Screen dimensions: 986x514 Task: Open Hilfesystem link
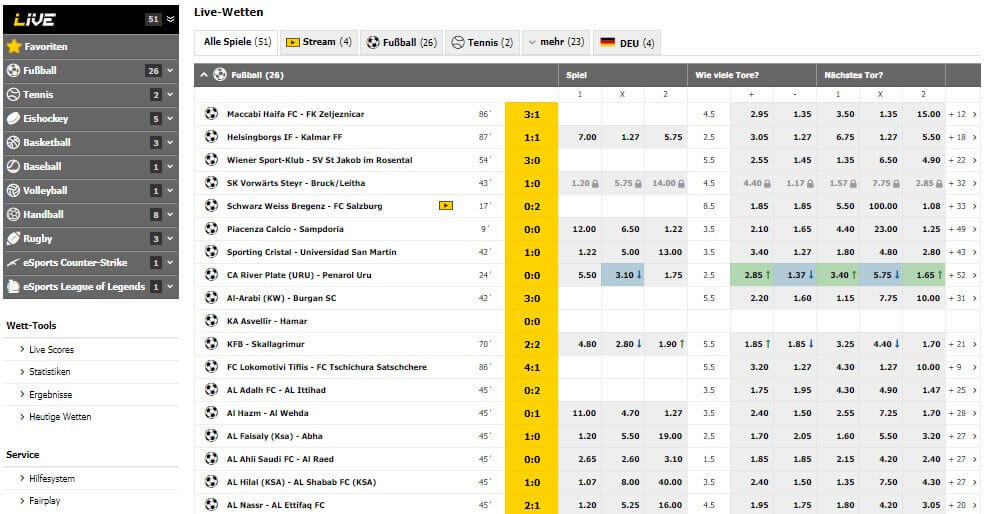pyautogui.click(x=52, y=478)
